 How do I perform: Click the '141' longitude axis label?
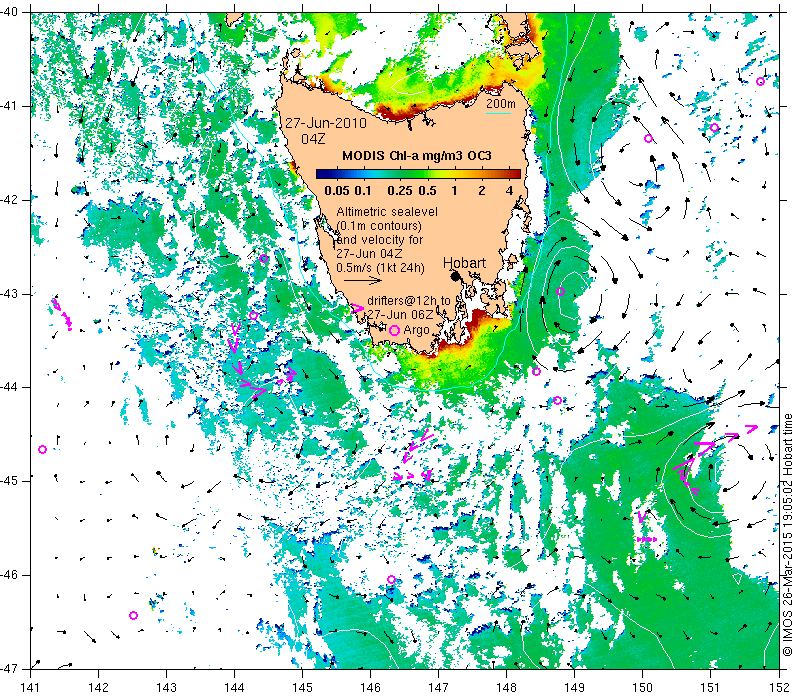[x=31, y=688]
